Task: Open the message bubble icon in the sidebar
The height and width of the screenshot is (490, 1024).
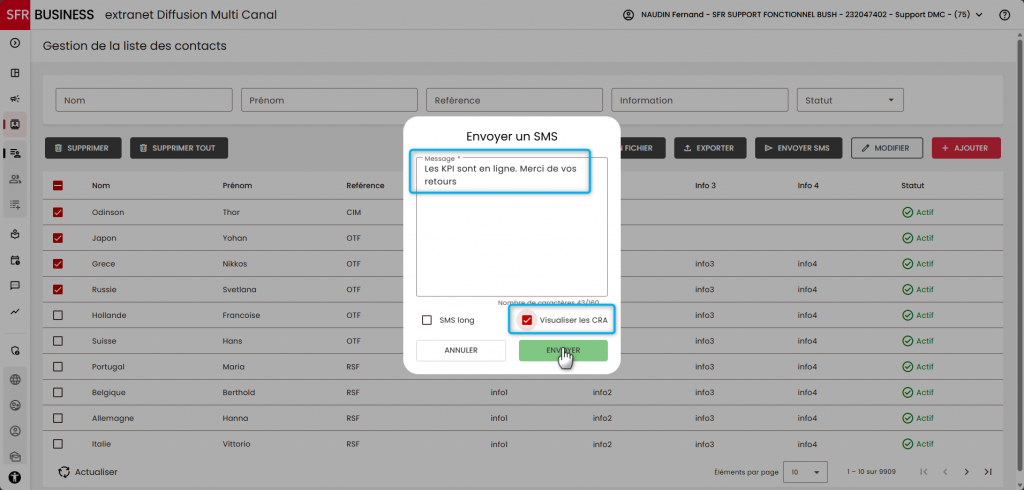Action: [15, 286]
